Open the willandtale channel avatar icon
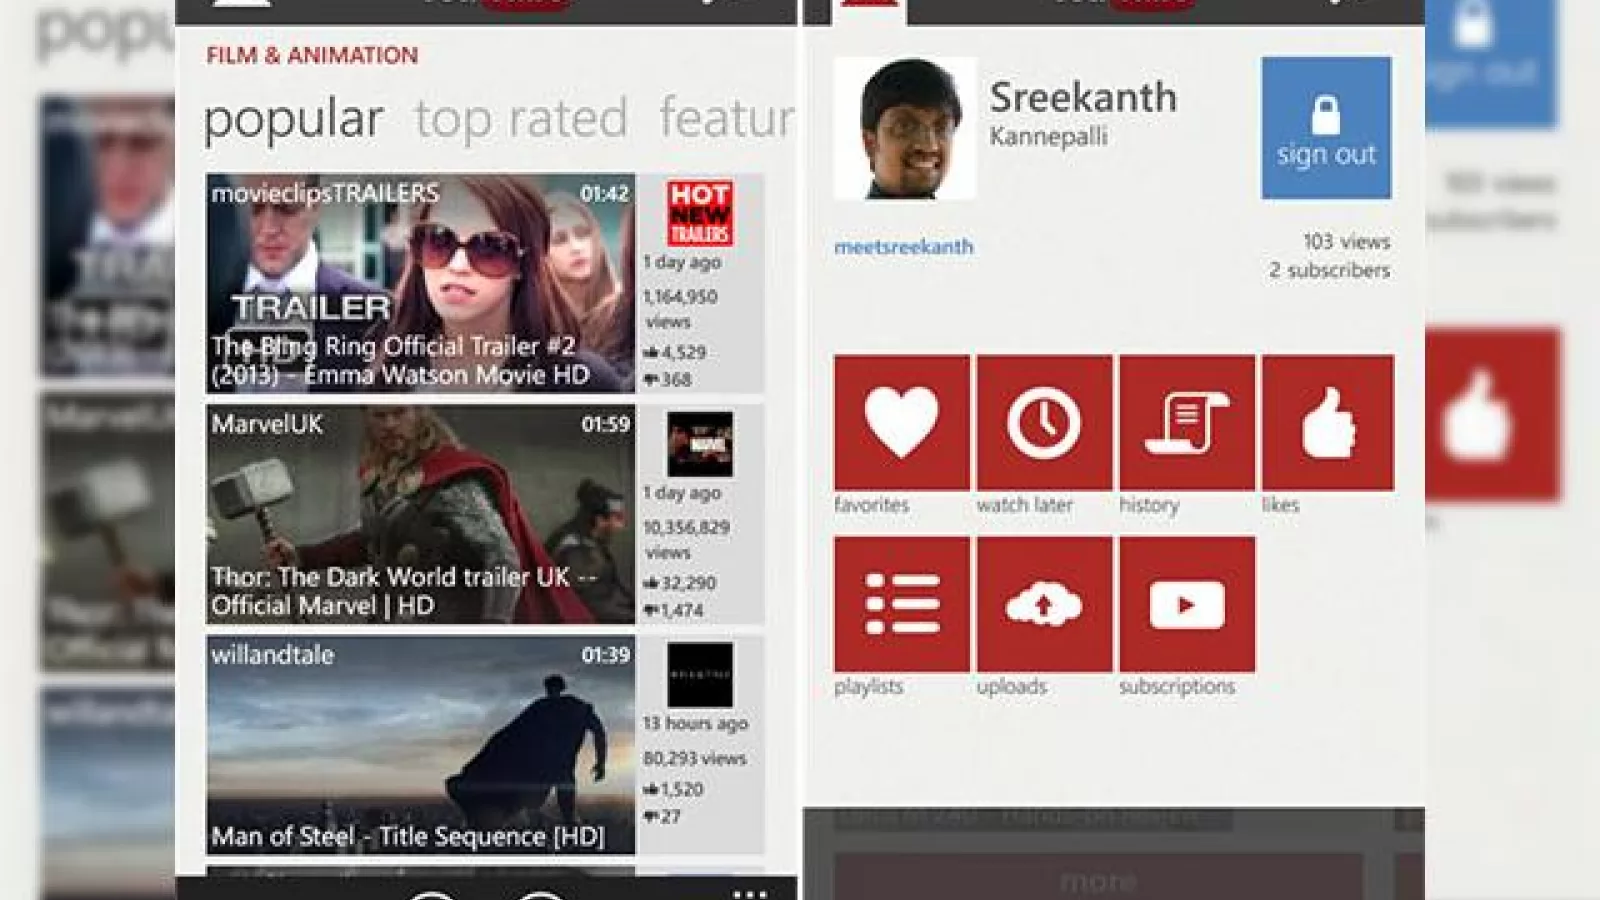The image size is (1600, 900). pyautogui.click(x=700, y=675)
